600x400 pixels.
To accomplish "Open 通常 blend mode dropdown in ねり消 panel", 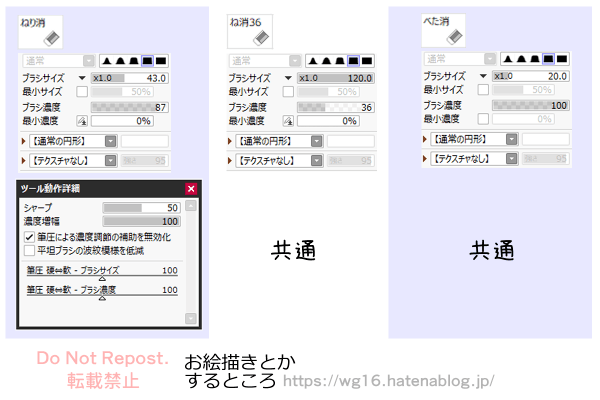I will (59, 61).
